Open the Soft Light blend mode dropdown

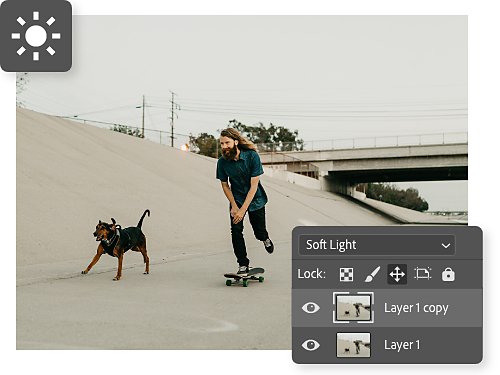coord(377,245)
